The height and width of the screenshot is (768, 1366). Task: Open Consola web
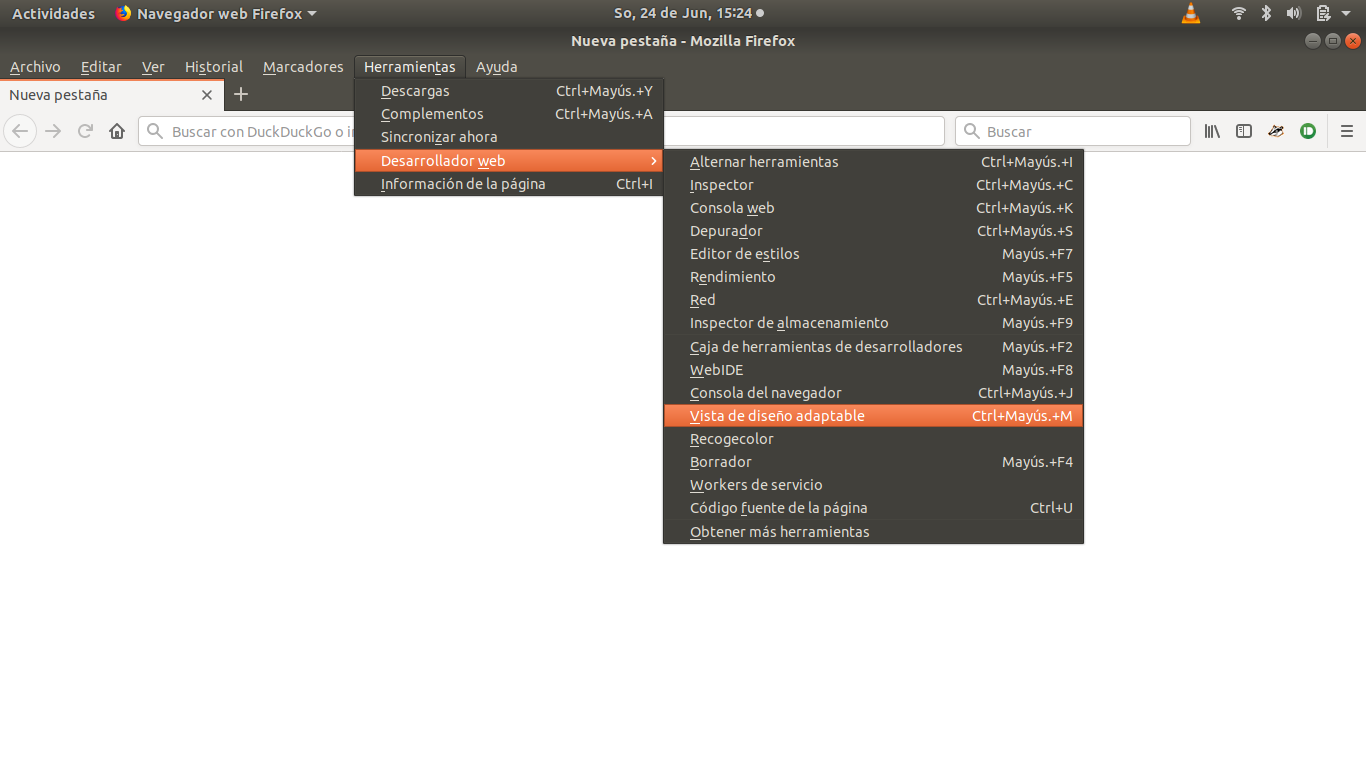click(873, 208)
